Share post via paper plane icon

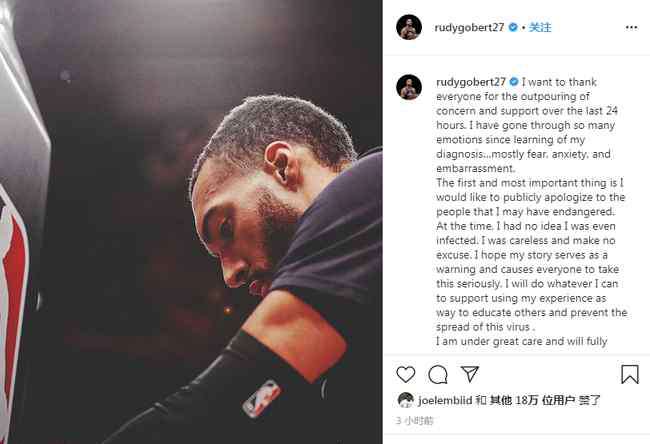pos(470,374)
